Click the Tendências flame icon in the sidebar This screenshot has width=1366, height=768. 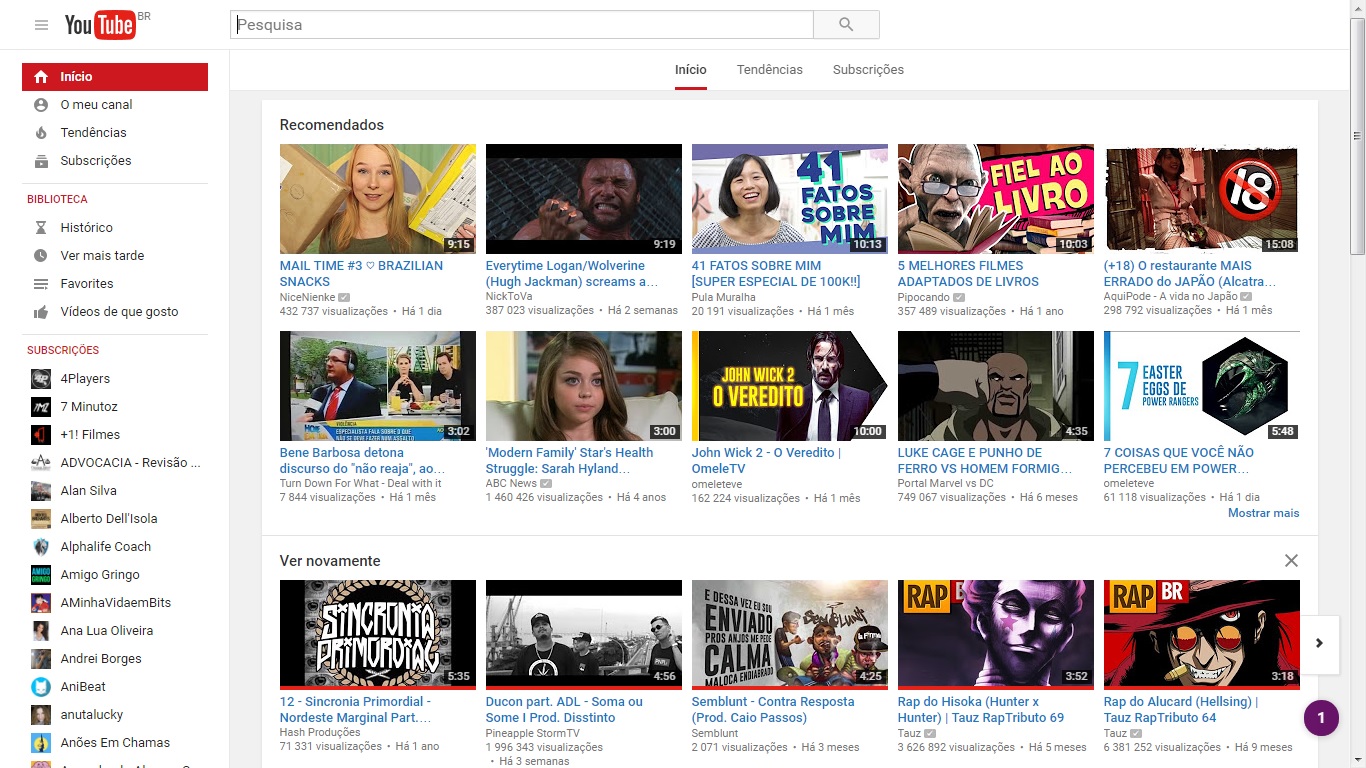click(x=41, y=133)
